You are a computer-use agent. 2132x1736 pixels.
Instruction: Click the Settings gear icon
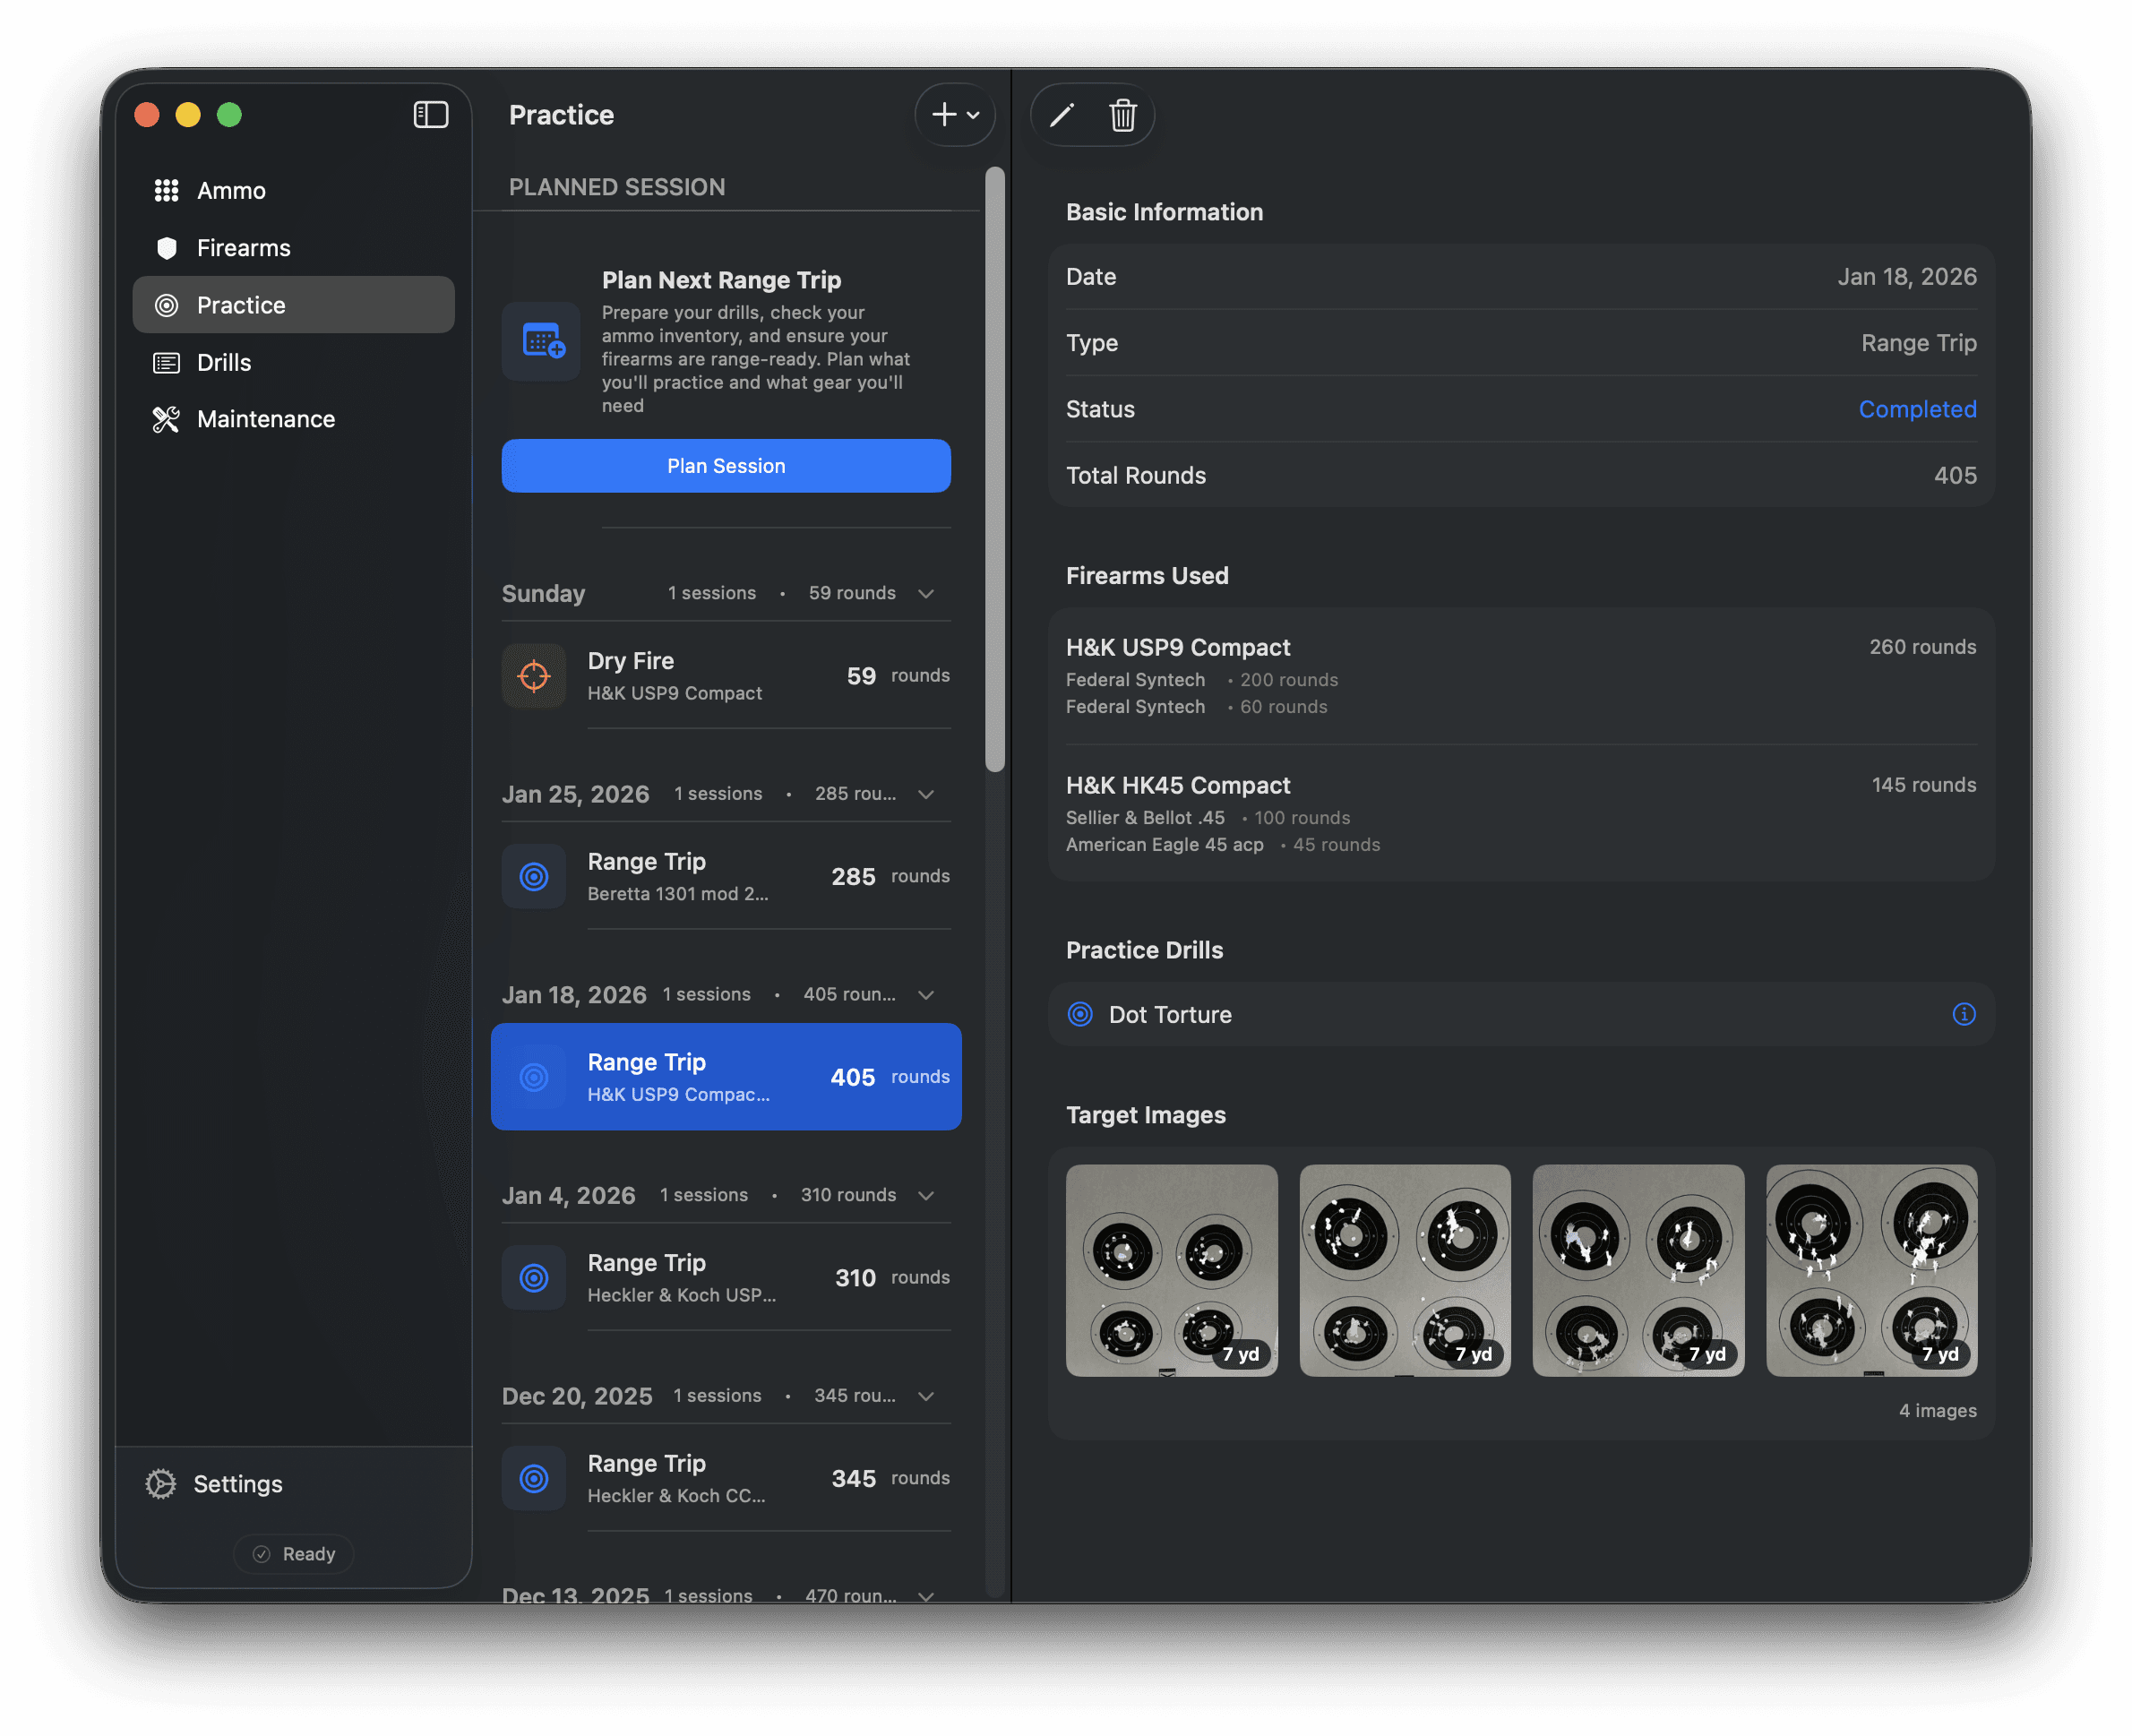[160, 1483]
